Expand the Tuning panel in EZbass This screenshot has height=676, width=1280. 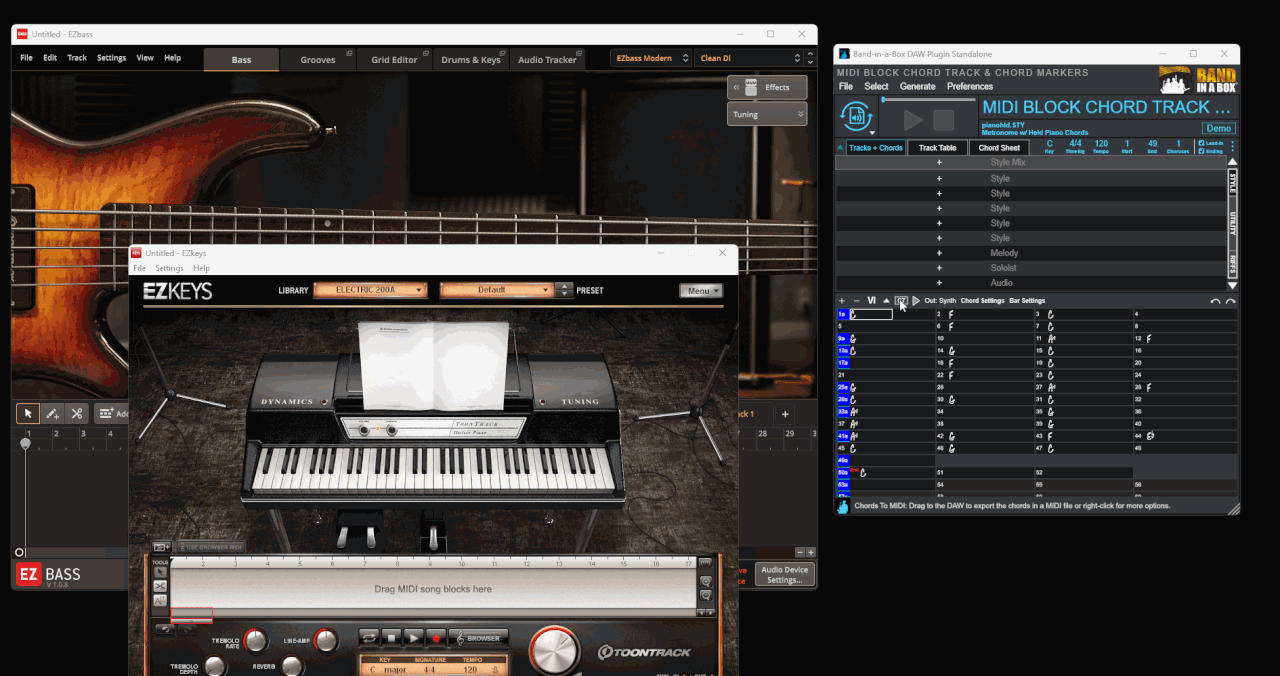[x=767, y=115]
